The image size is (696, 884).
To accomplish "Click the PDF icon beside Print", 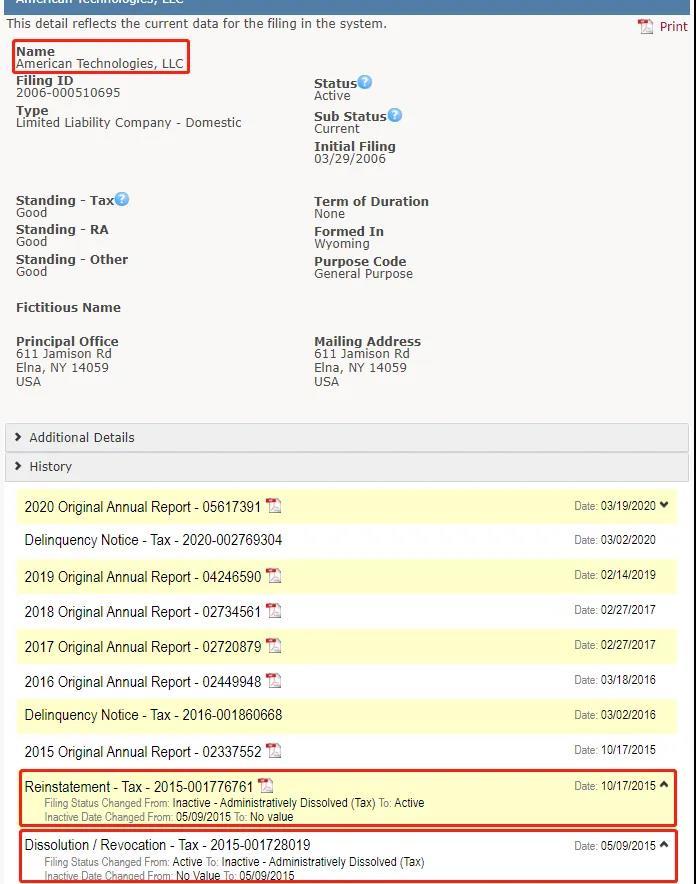I will pyautogui.click(x=645, y=26).
